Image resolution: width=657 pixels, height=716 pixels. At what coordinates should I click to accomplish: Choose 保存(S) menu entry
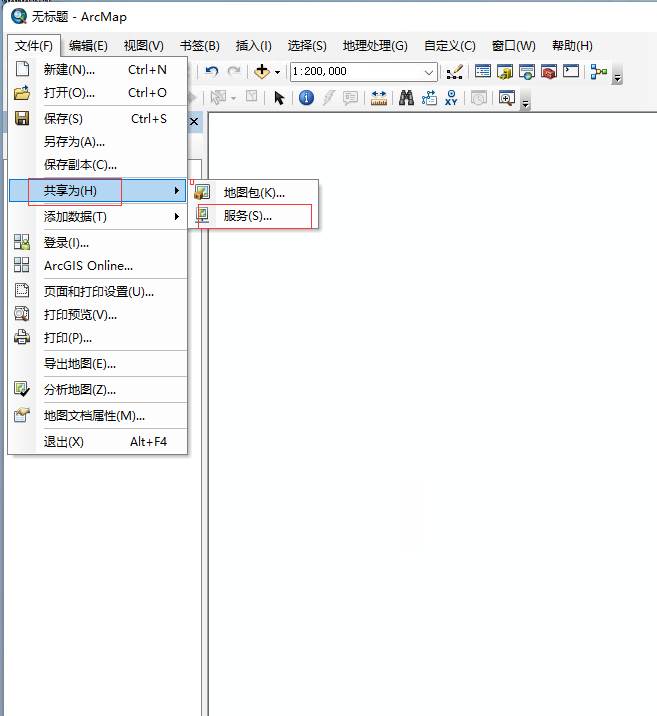(x=98, y=119)
